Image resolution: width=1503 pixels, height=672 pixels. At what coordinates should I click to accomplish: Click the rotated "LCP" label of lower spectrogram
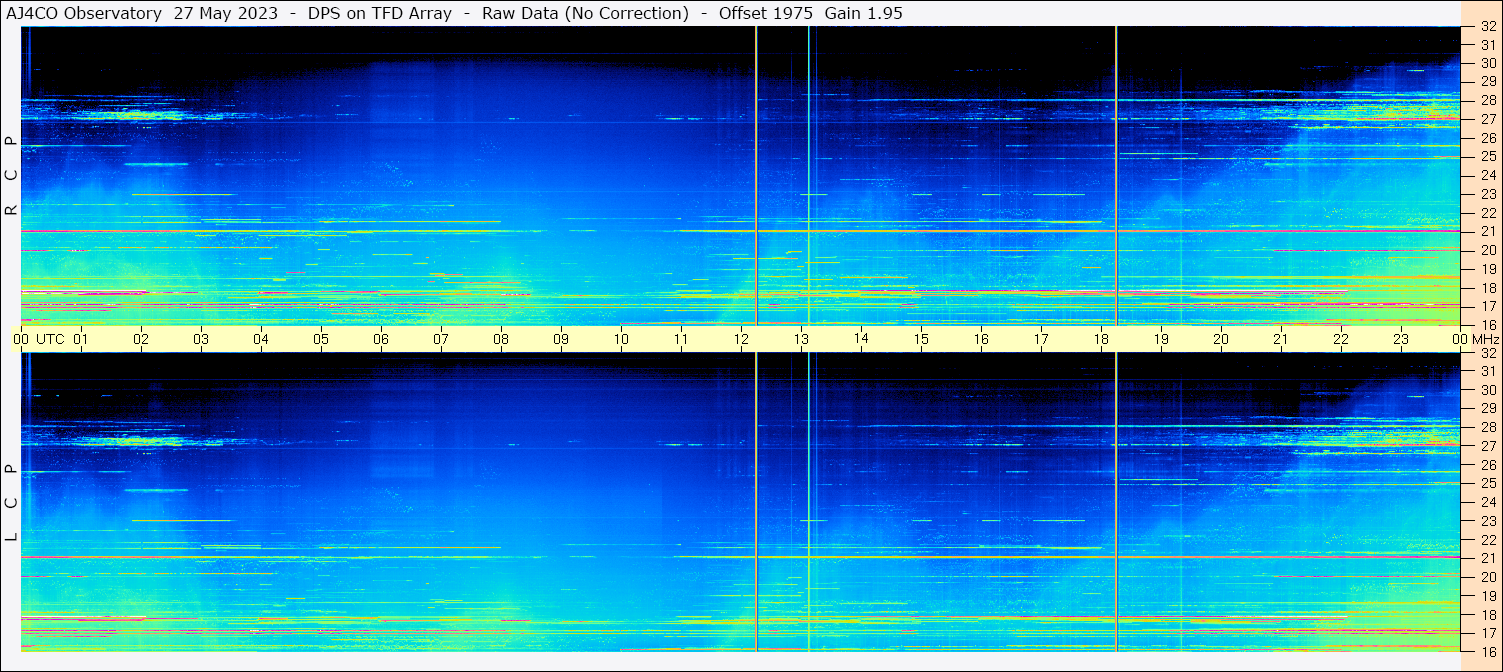(11, 502)
